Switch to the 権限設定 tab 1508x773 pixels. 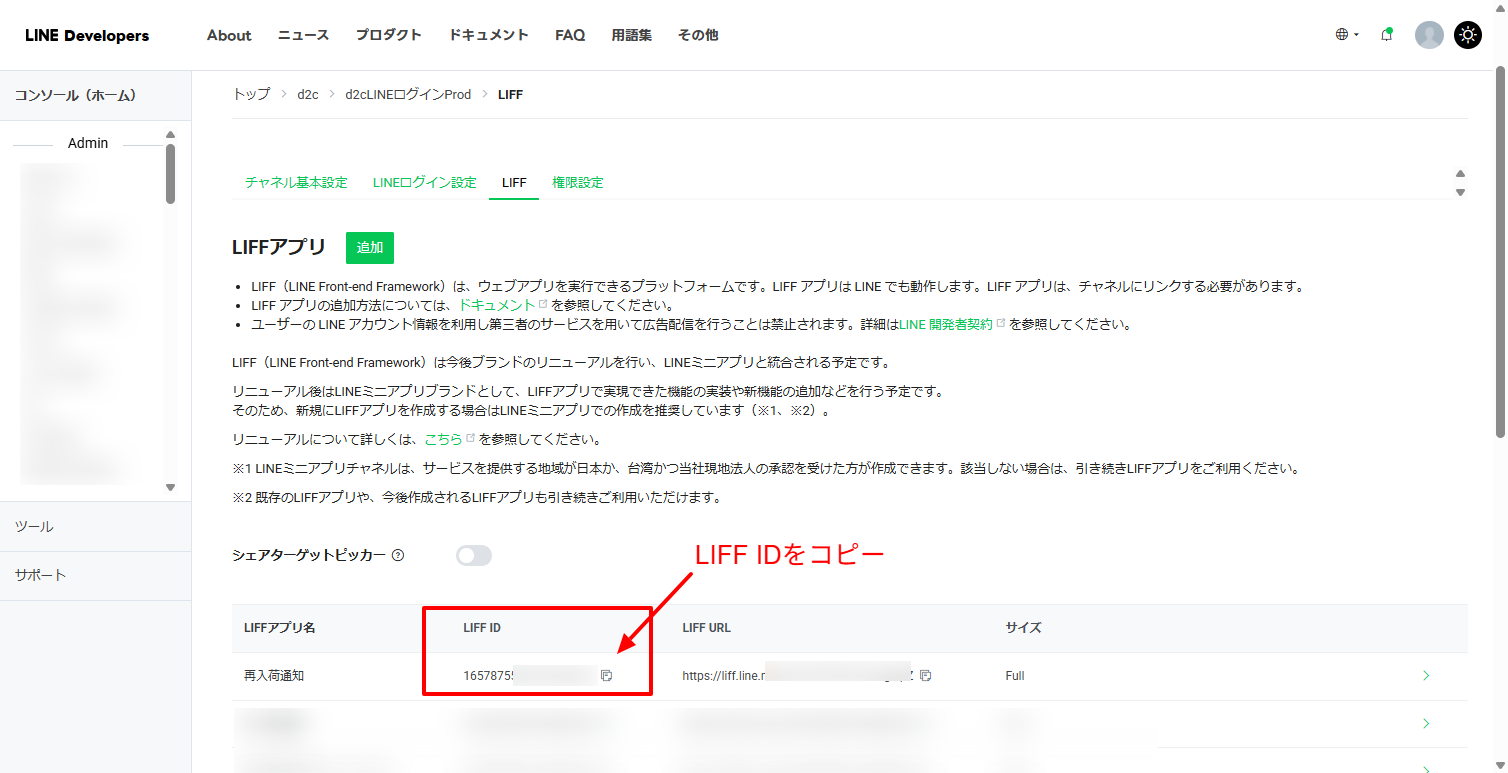(x=578, y=183)
